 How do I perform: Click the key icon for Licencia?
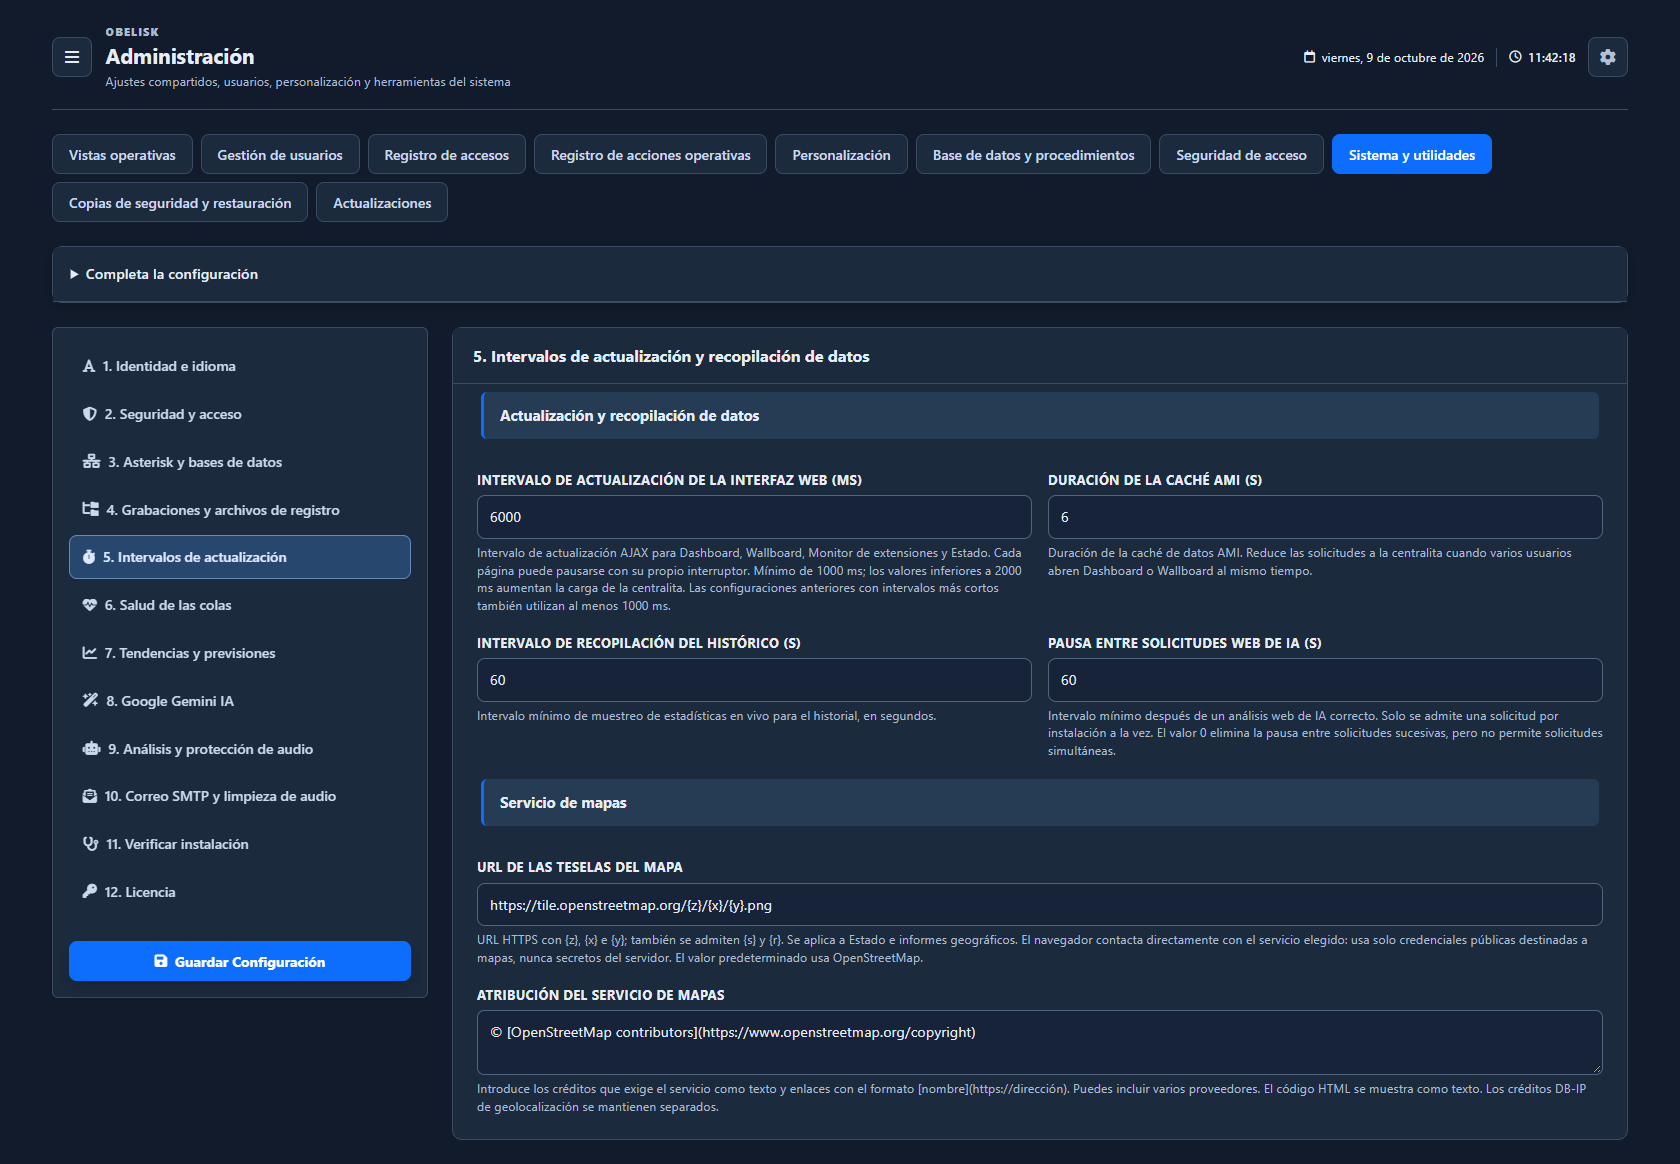[90, 892]
